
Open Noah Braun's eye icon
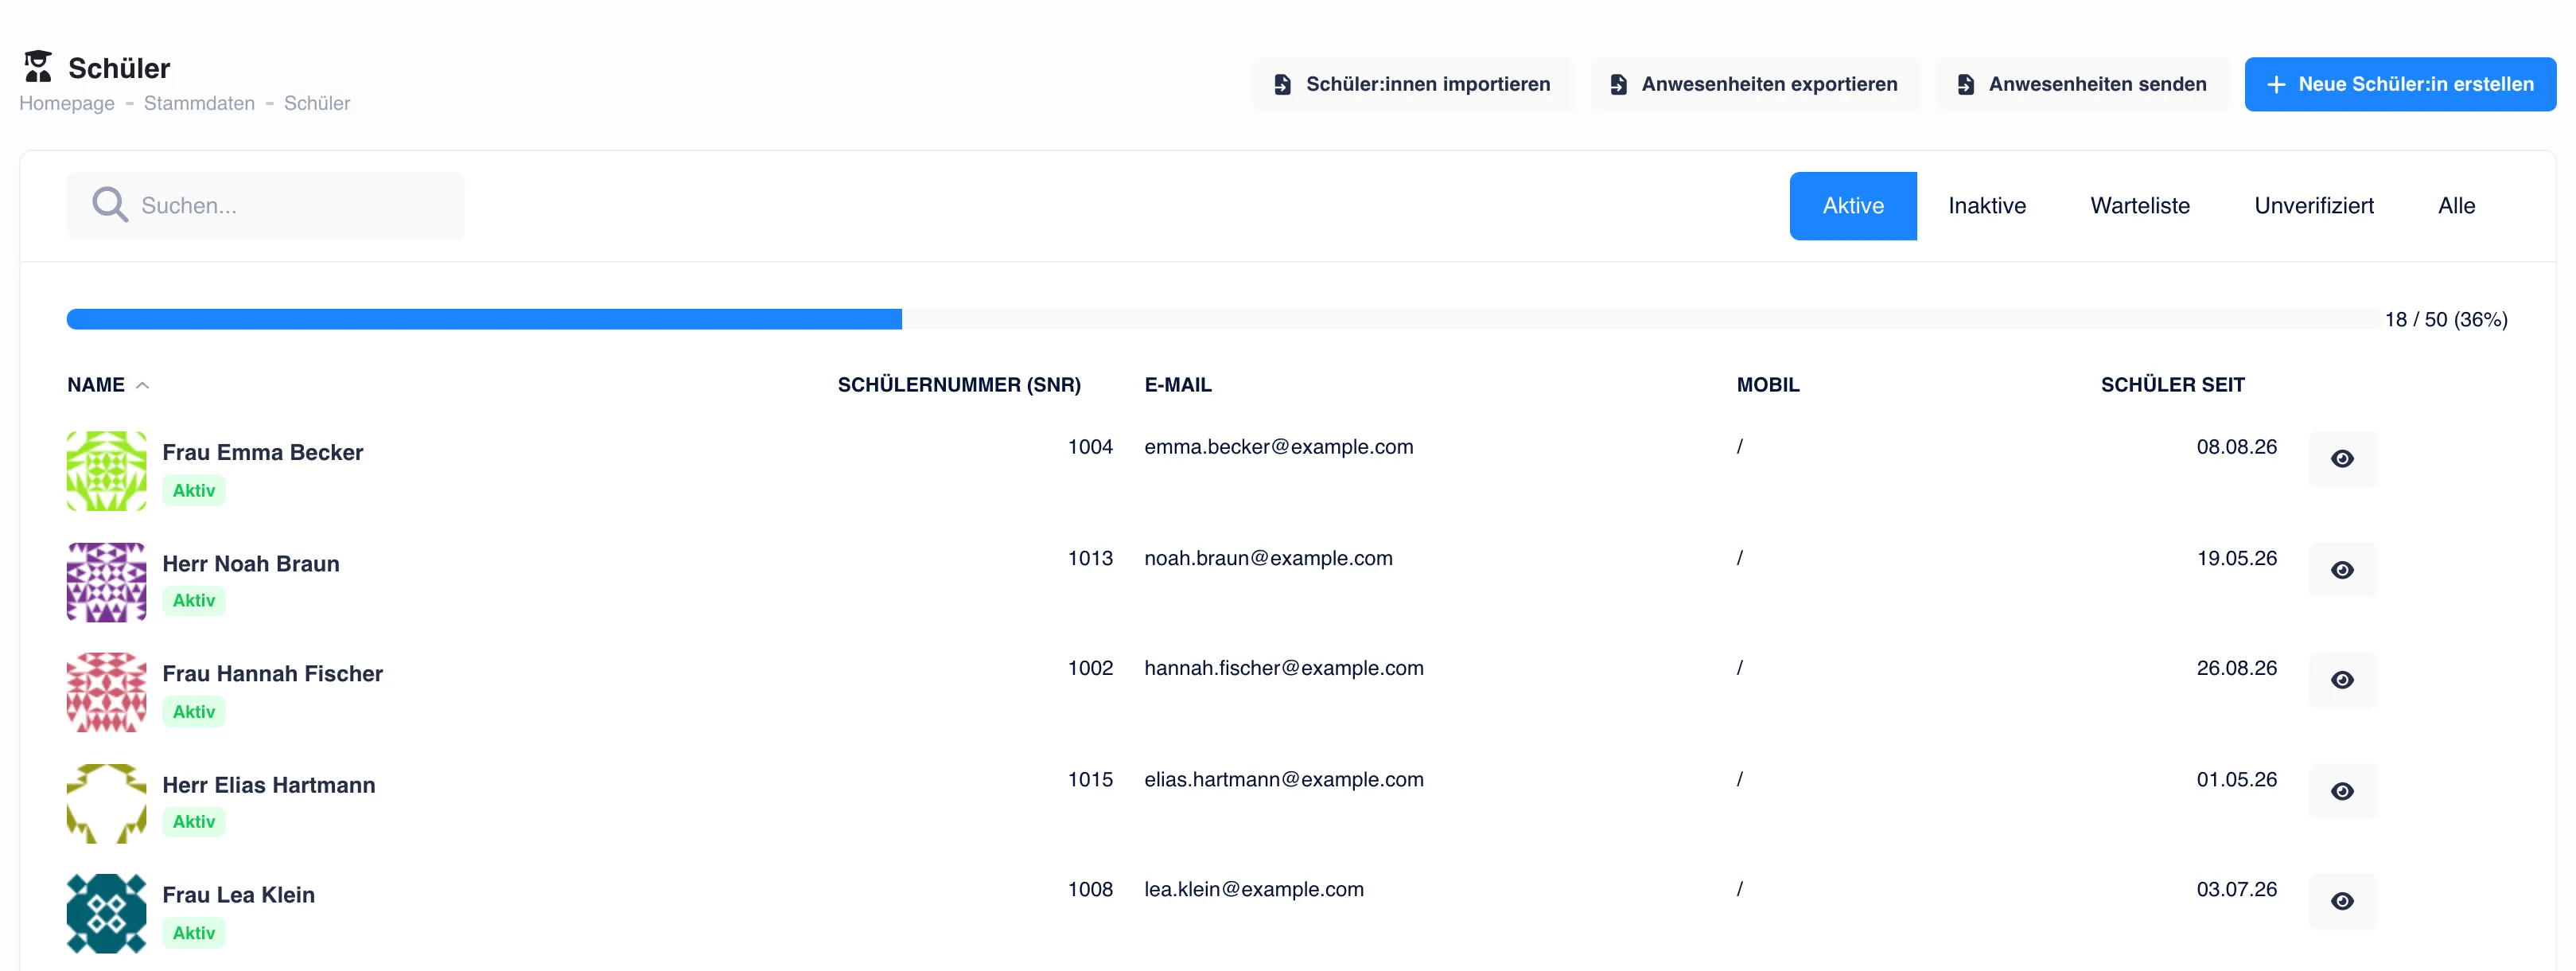(2342, 570)
